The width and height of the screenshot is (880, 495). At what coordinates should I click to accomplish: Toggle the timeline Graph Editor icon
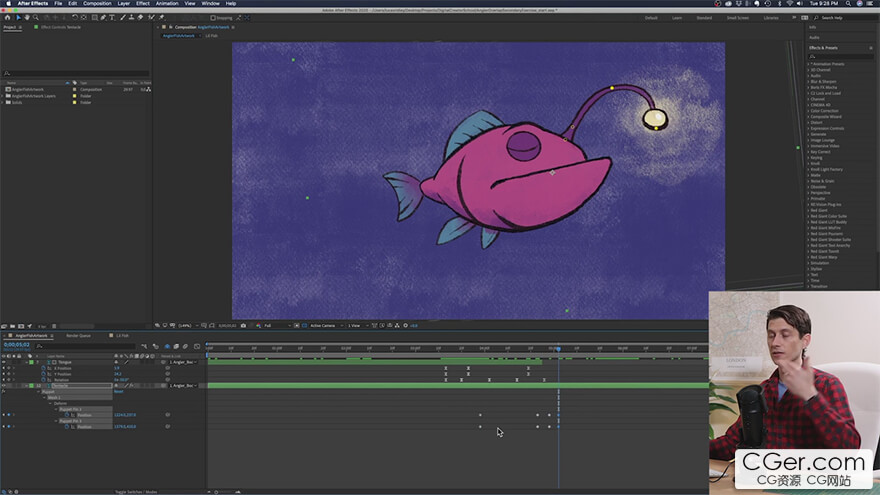pyautogui.click(x=197, y=346)
